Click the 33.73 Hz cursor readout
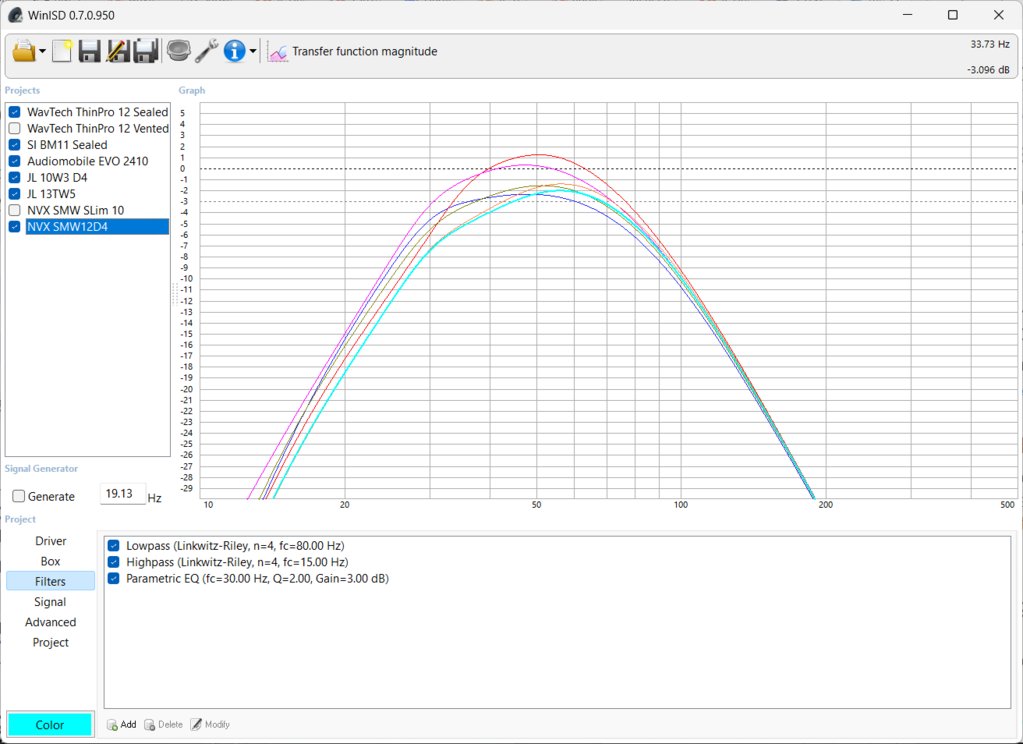Image resolution: width=1023 pixels, height=744 pixels. [x=990, y=44]
